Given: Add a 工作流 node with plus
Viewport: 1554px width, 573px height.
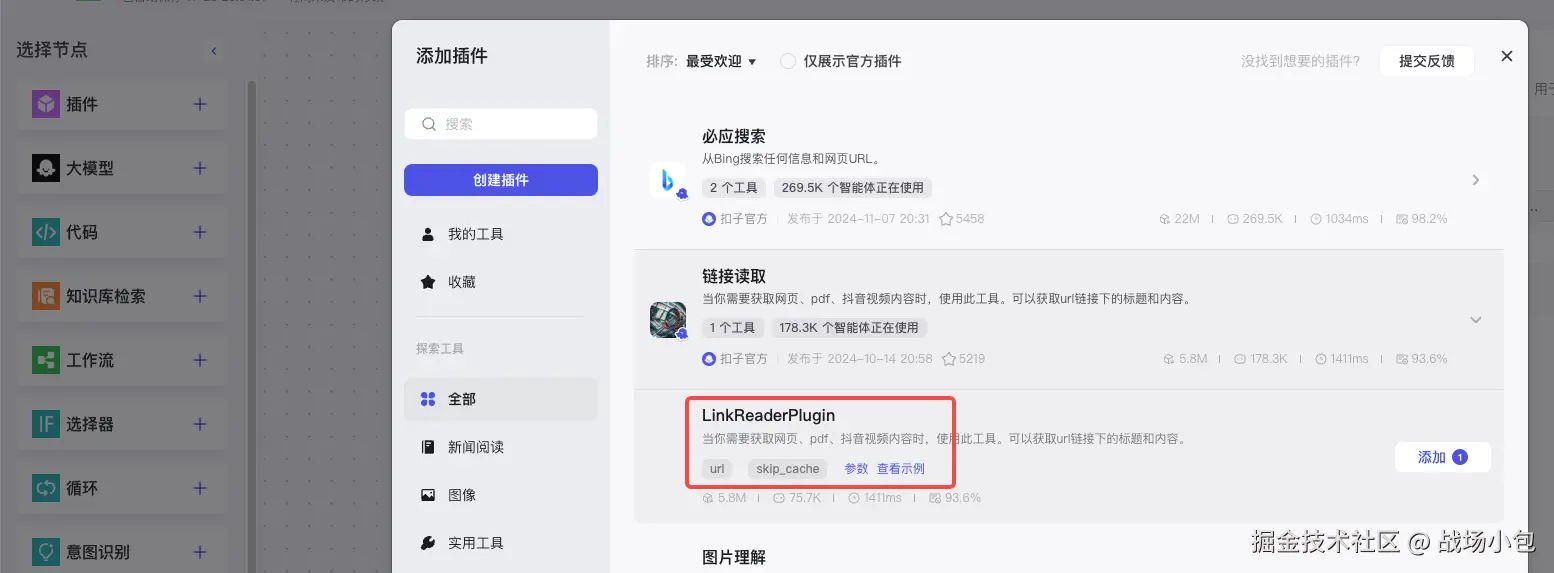Looking at the screenshot, I should (x=200, y=360).
